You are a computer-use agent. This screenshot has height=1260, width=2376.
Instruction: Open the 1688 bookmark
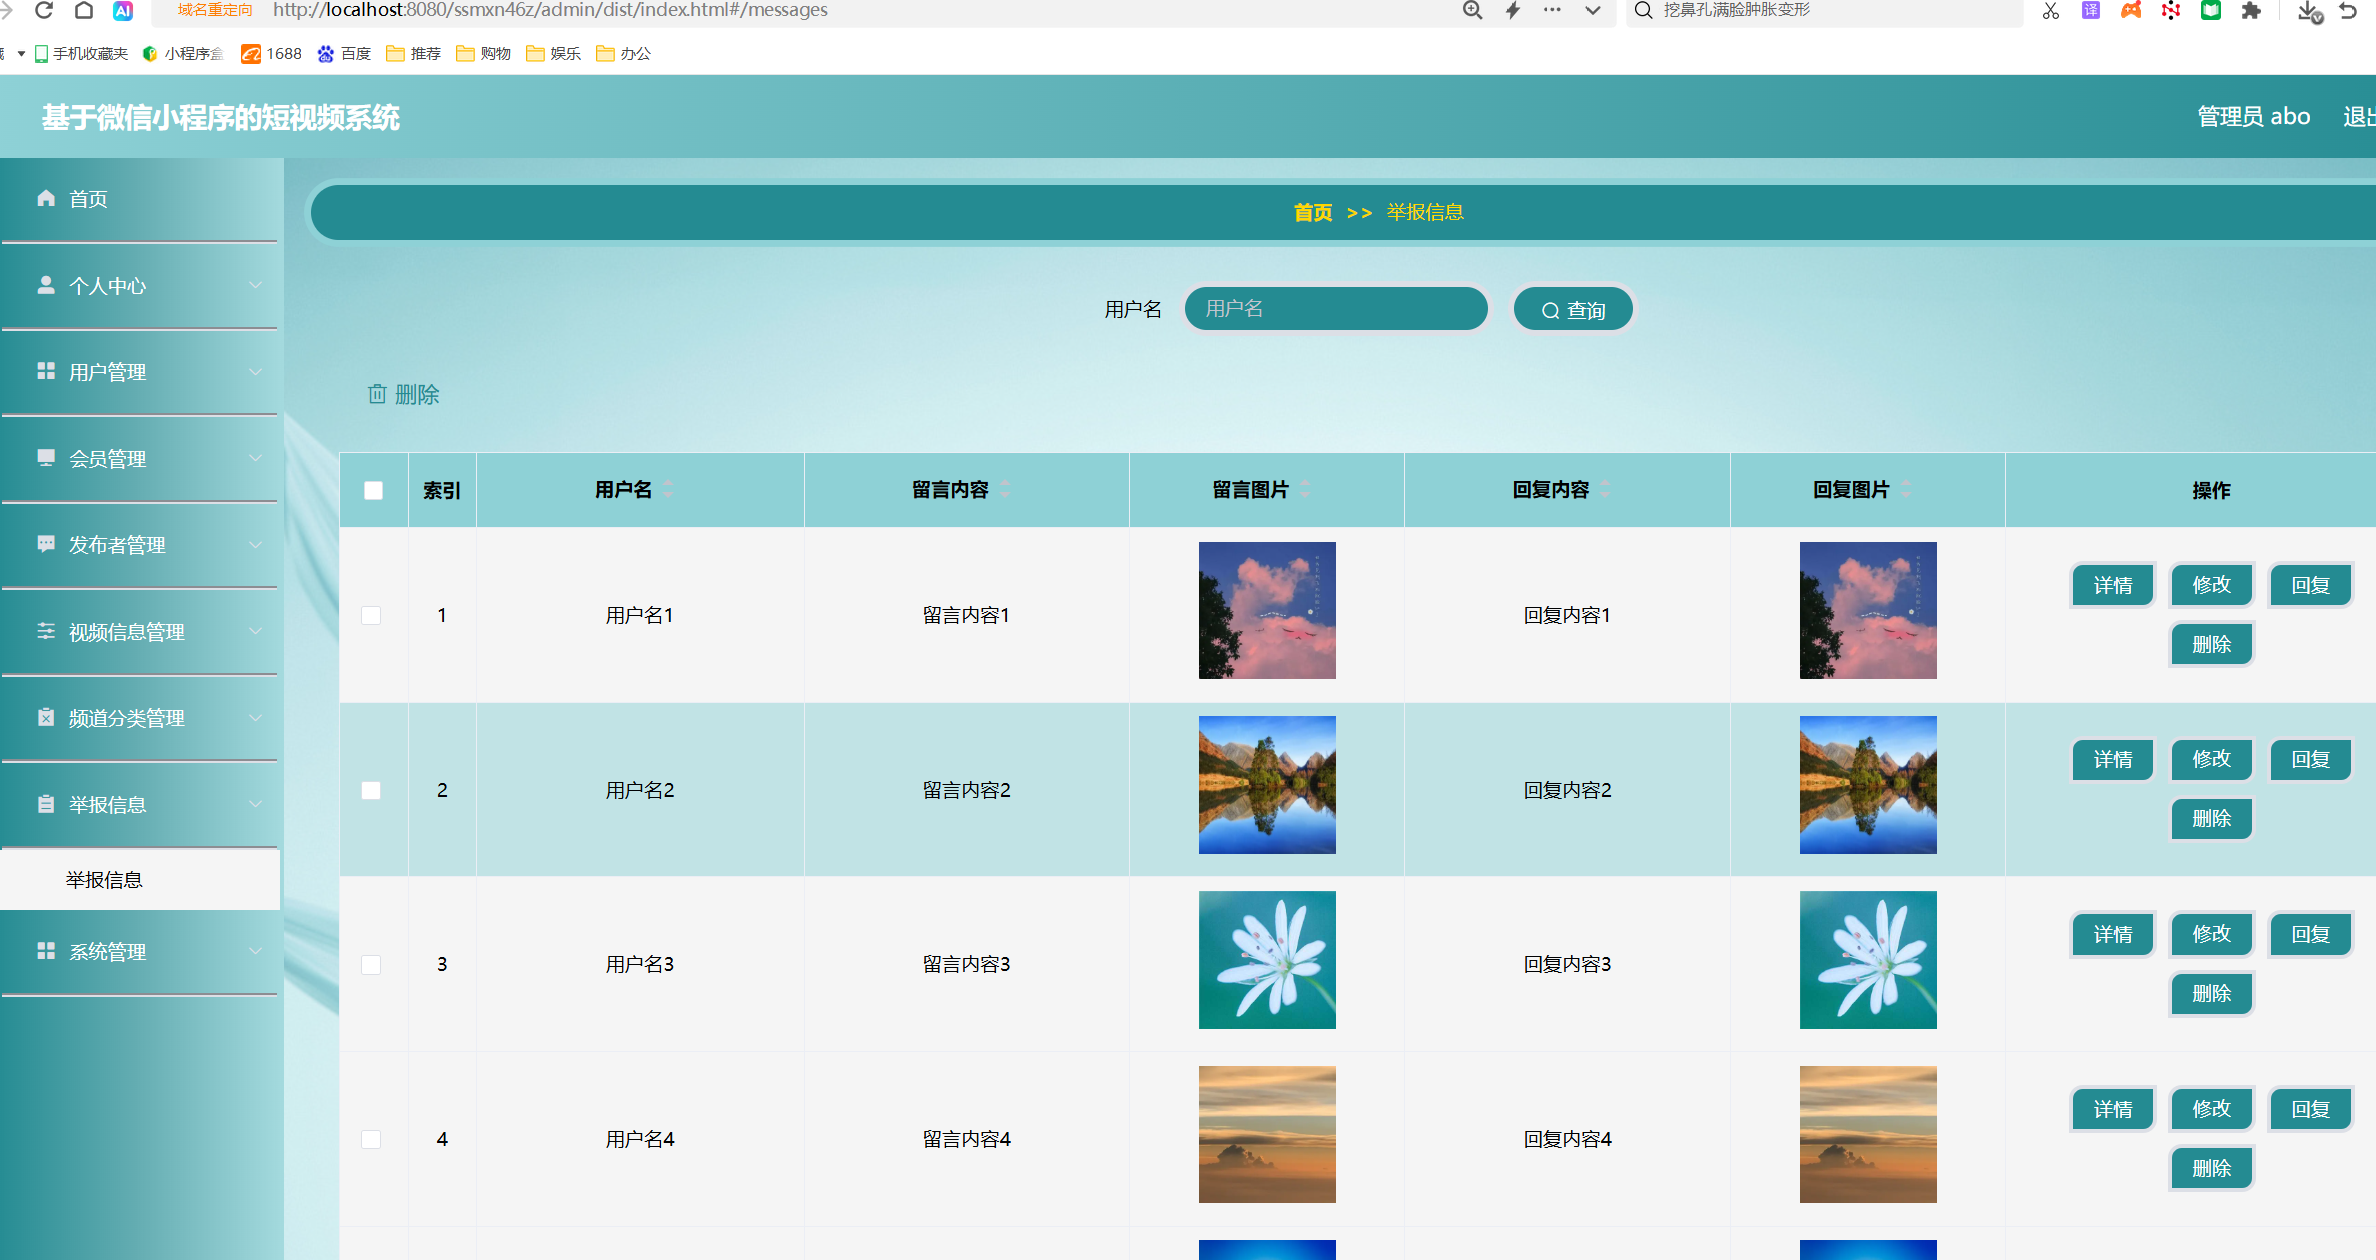tap(271, 53)
